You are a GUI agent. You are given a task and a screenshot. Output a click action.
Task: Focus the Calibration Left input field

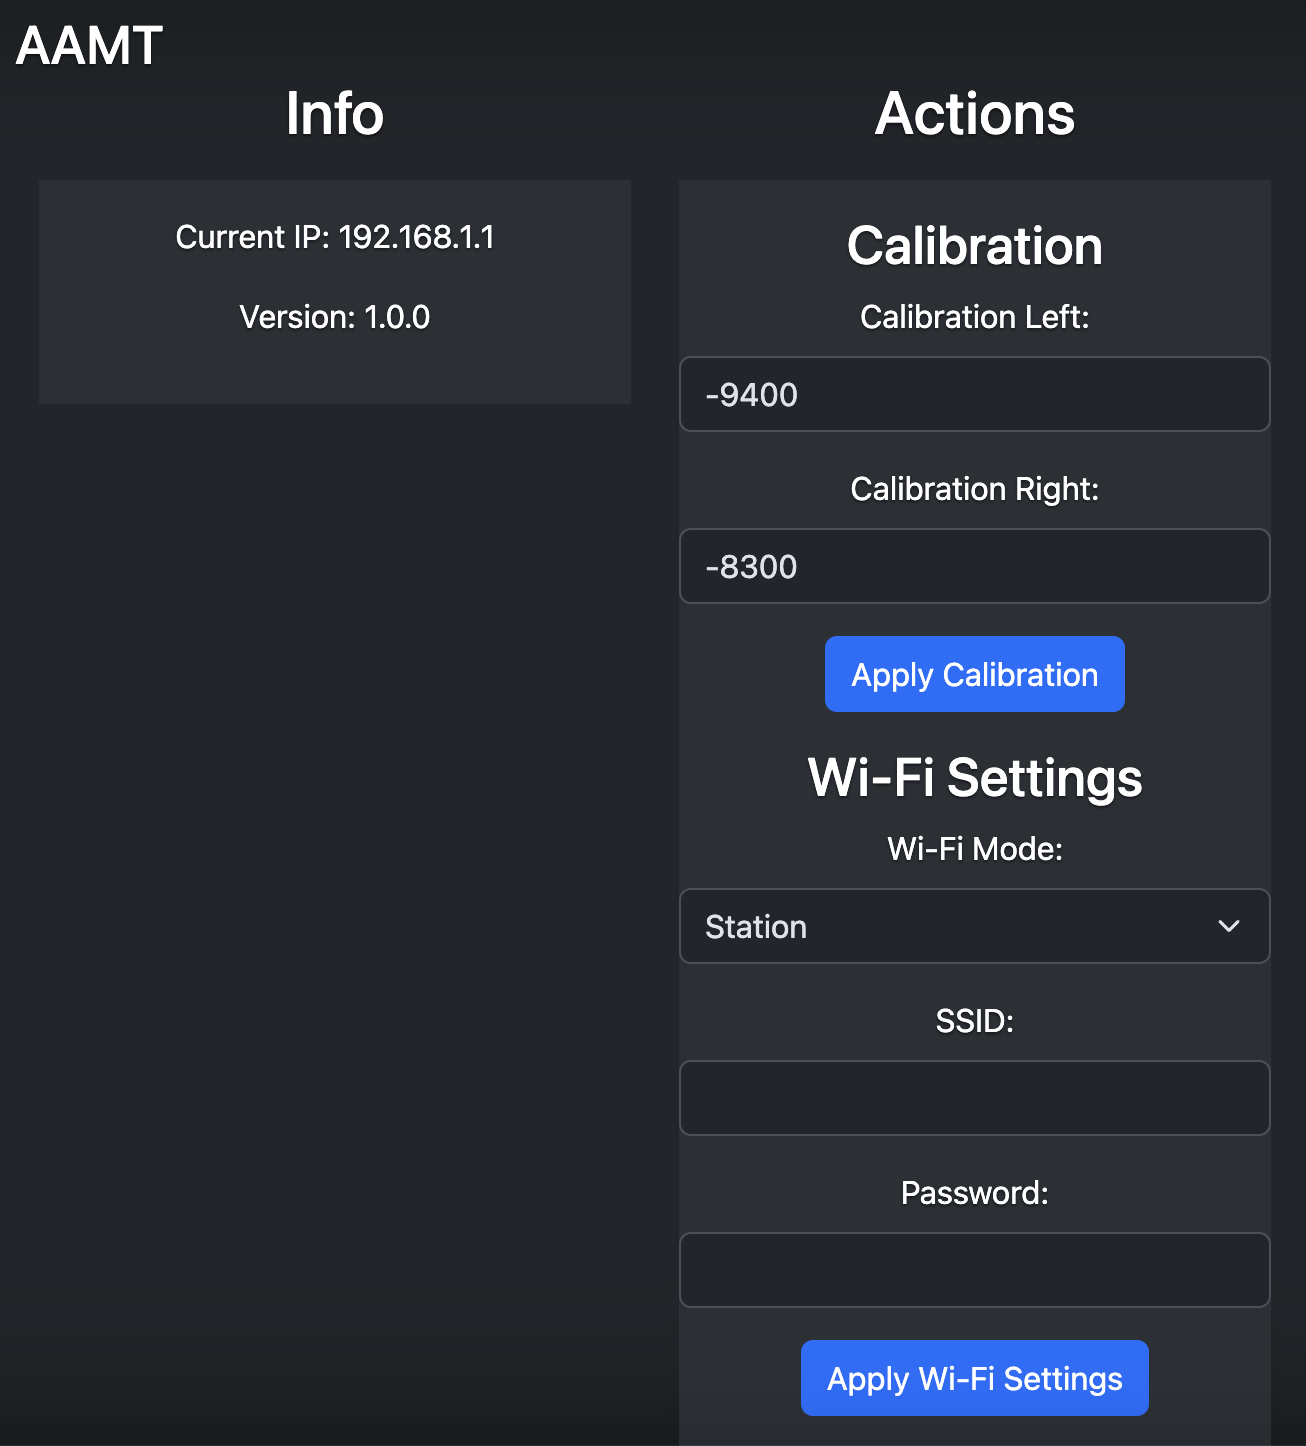pos(974,395)
